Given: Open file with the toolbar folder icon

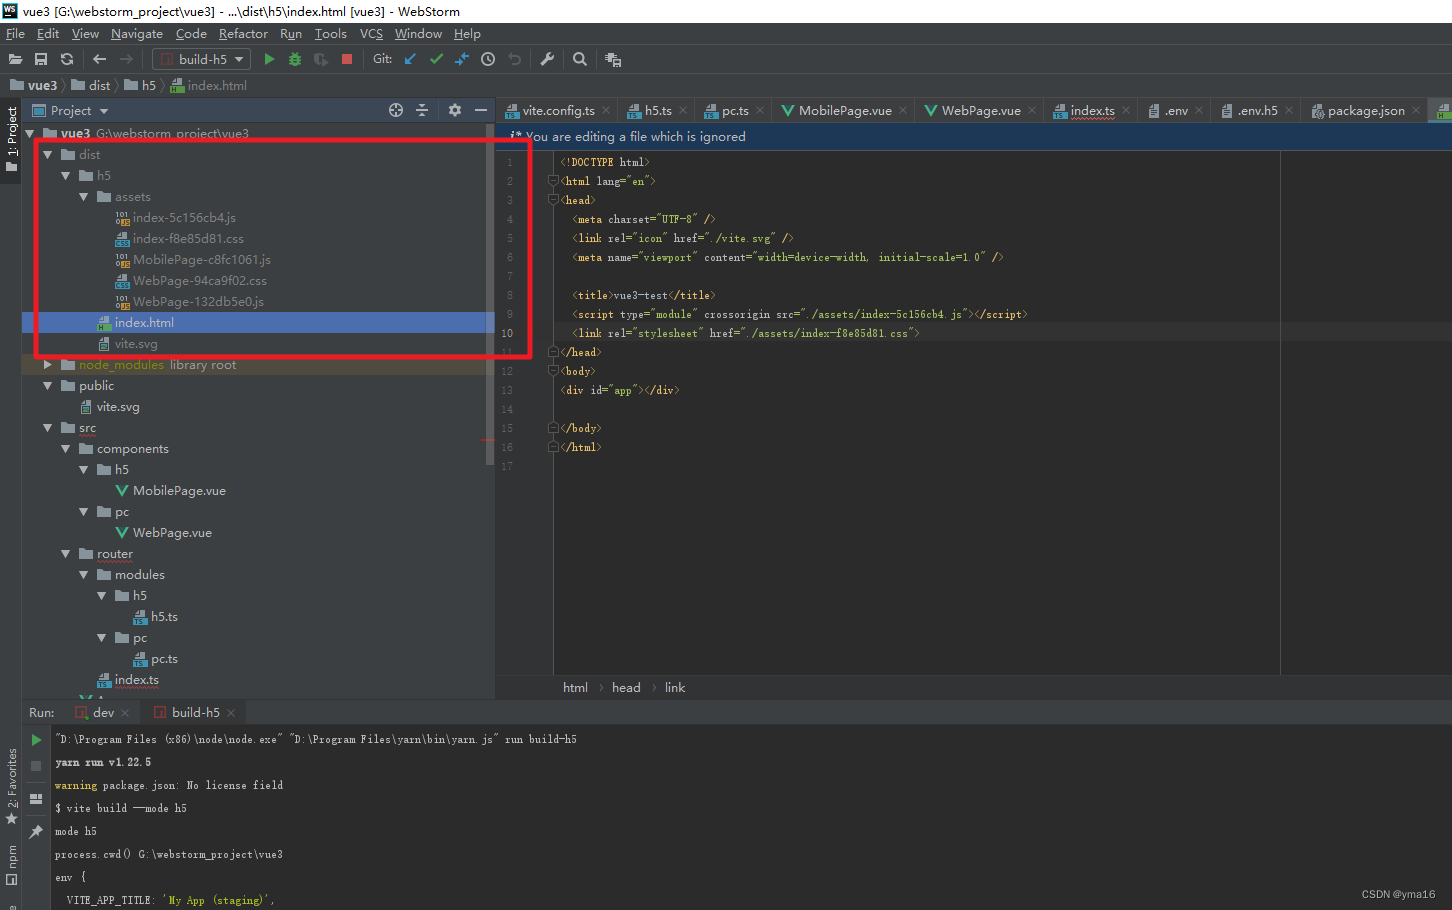Looking at the screenshot, I should click(x=15, y=59).
